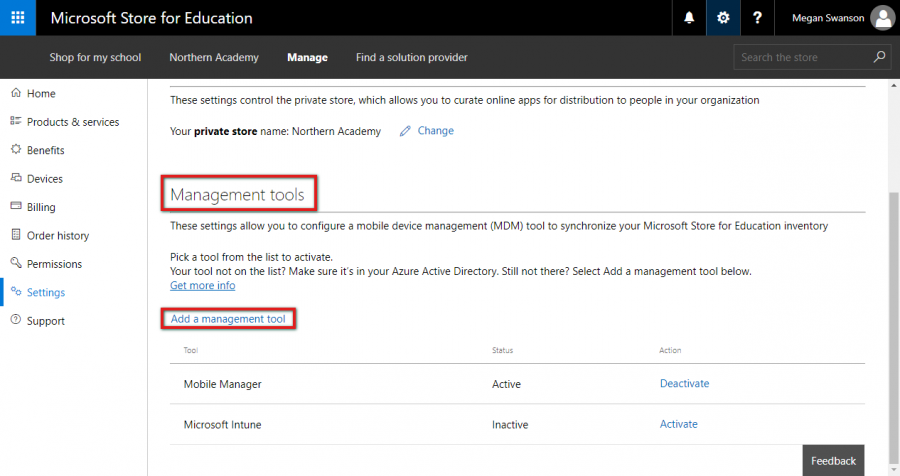Click the Products & services sidebar icon
The width and height of the screenshot is (900, 476).
16,121
